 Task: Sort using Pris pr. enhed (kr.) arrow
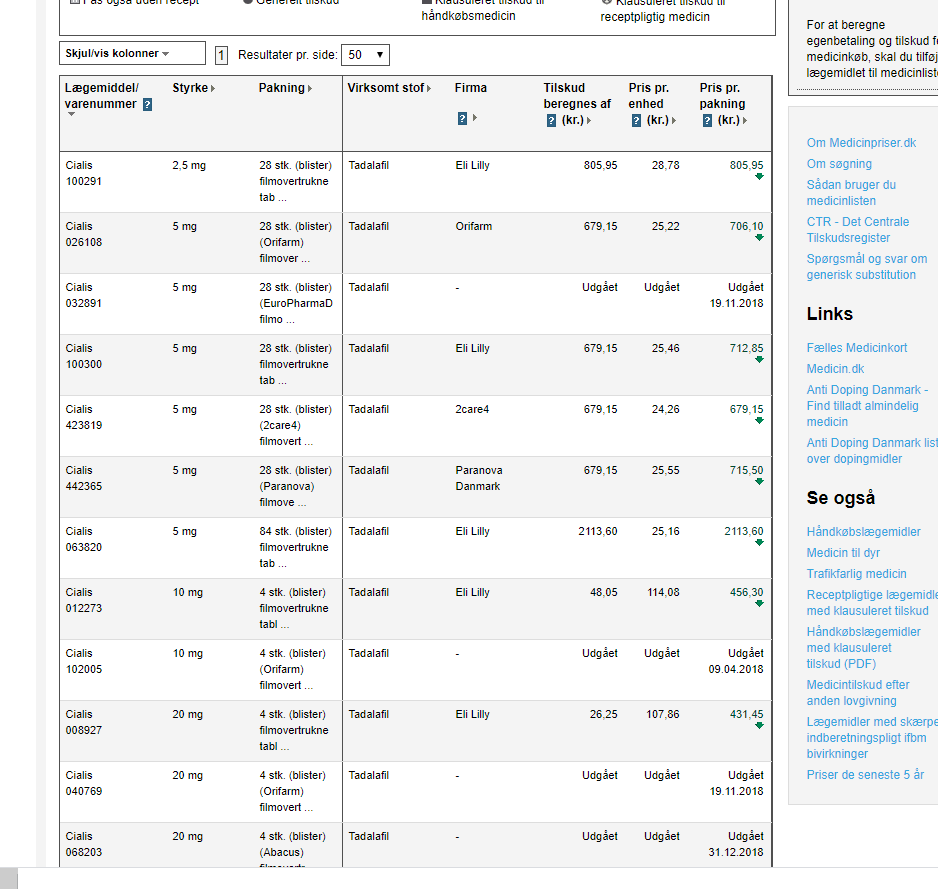(x=674, y=120)
